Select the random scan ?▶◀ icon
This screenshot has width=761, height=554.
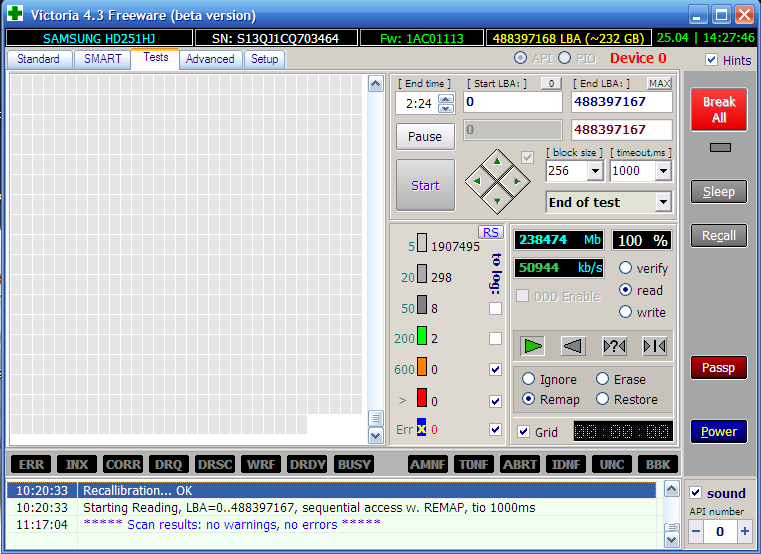tap(614, 346)
